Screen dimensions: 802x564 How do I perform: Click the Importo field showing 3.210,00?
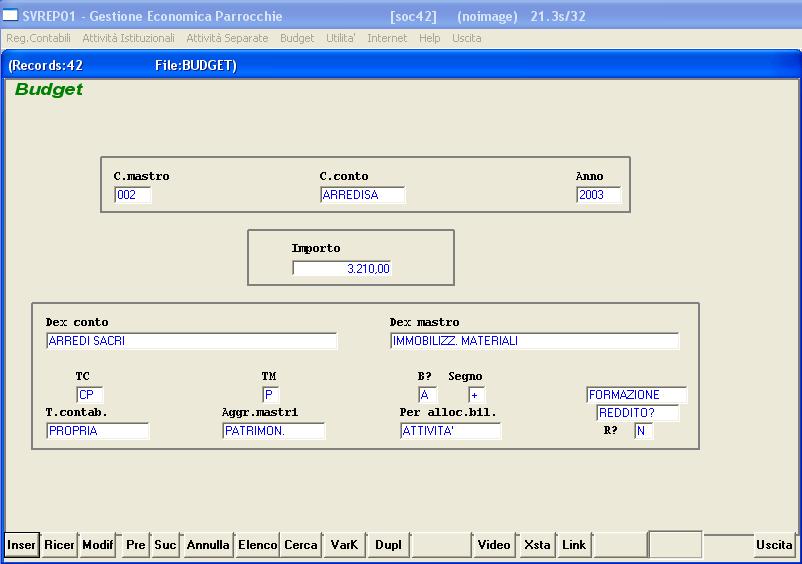pyautogui.click(x=342, y=268)
